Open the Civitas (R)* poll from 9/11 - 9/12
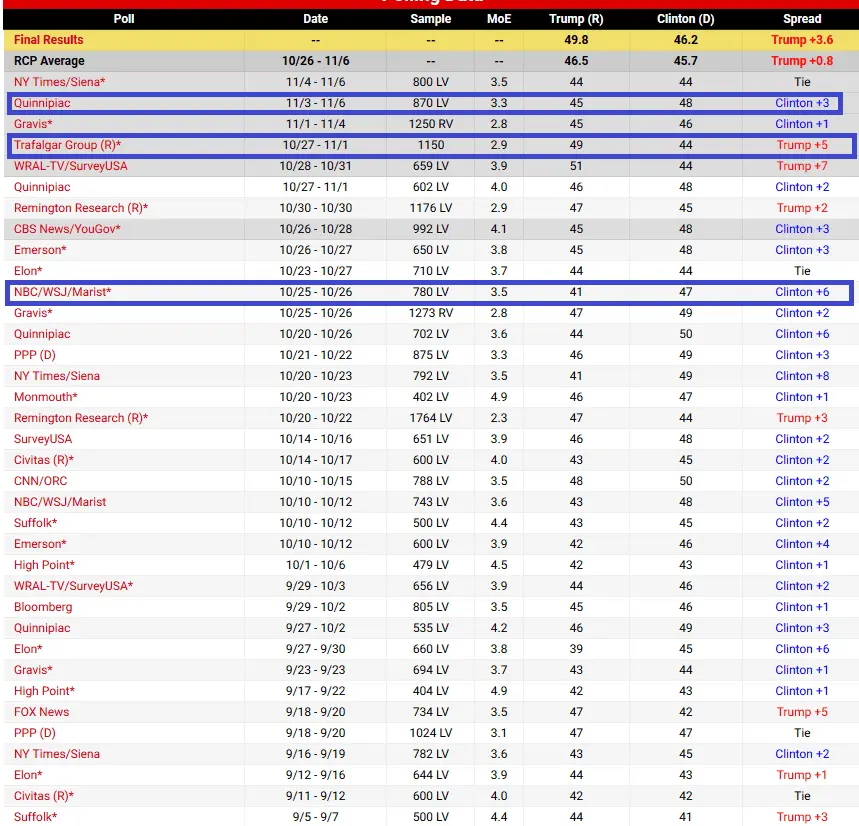Image resolution: width=859 pixels, height=826 pixels. [44, 796]
